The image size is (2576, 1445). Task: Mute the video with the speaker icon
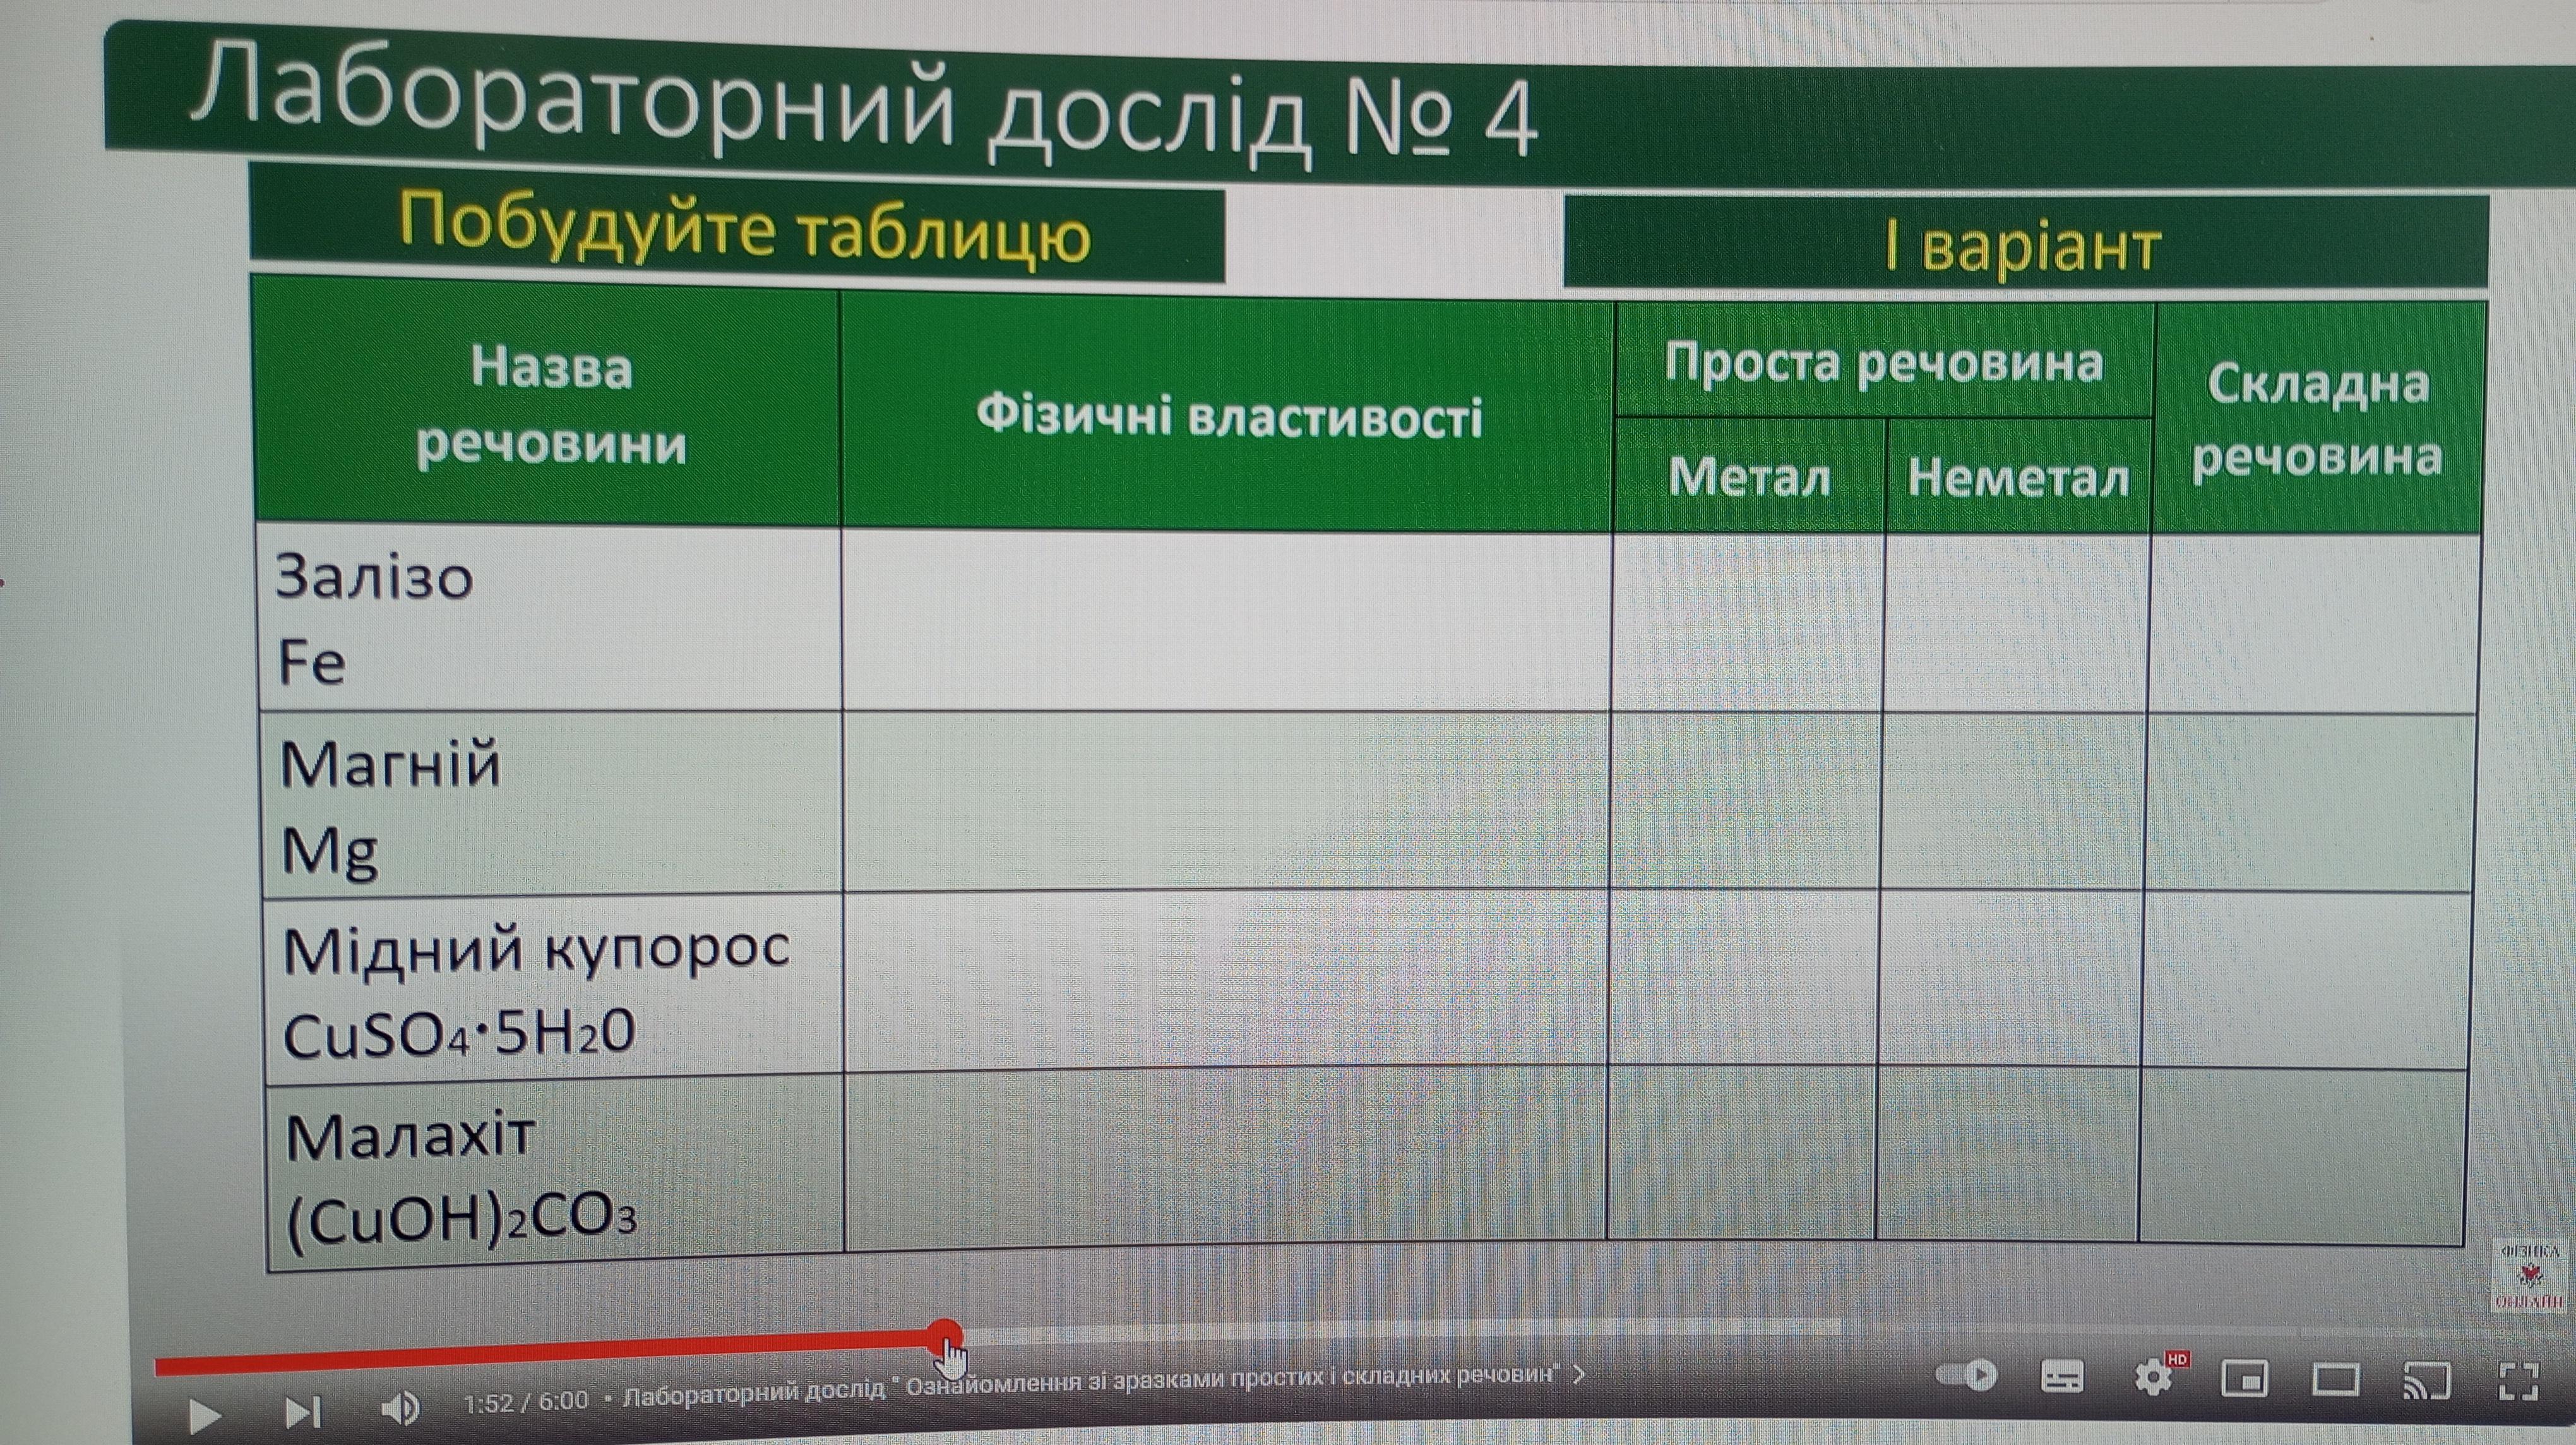(x=400, y=1409)
